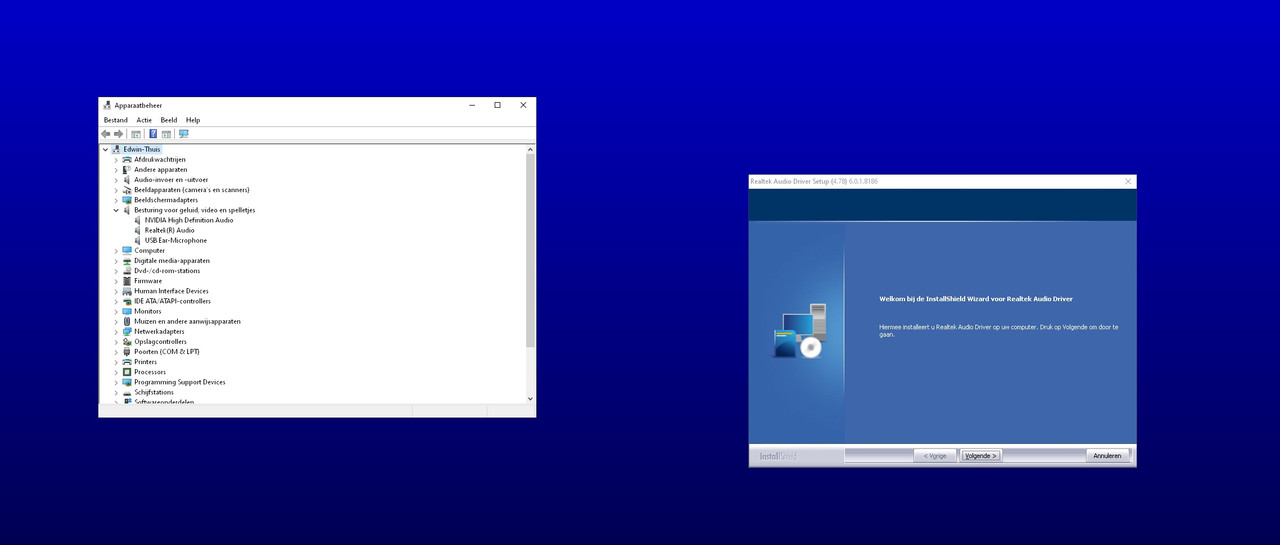Click the mouse icon beside Muizen en andere aanwijsapparaten
Image resolution: width=1280 pixels, height=545 pixels.
[127, 321]
